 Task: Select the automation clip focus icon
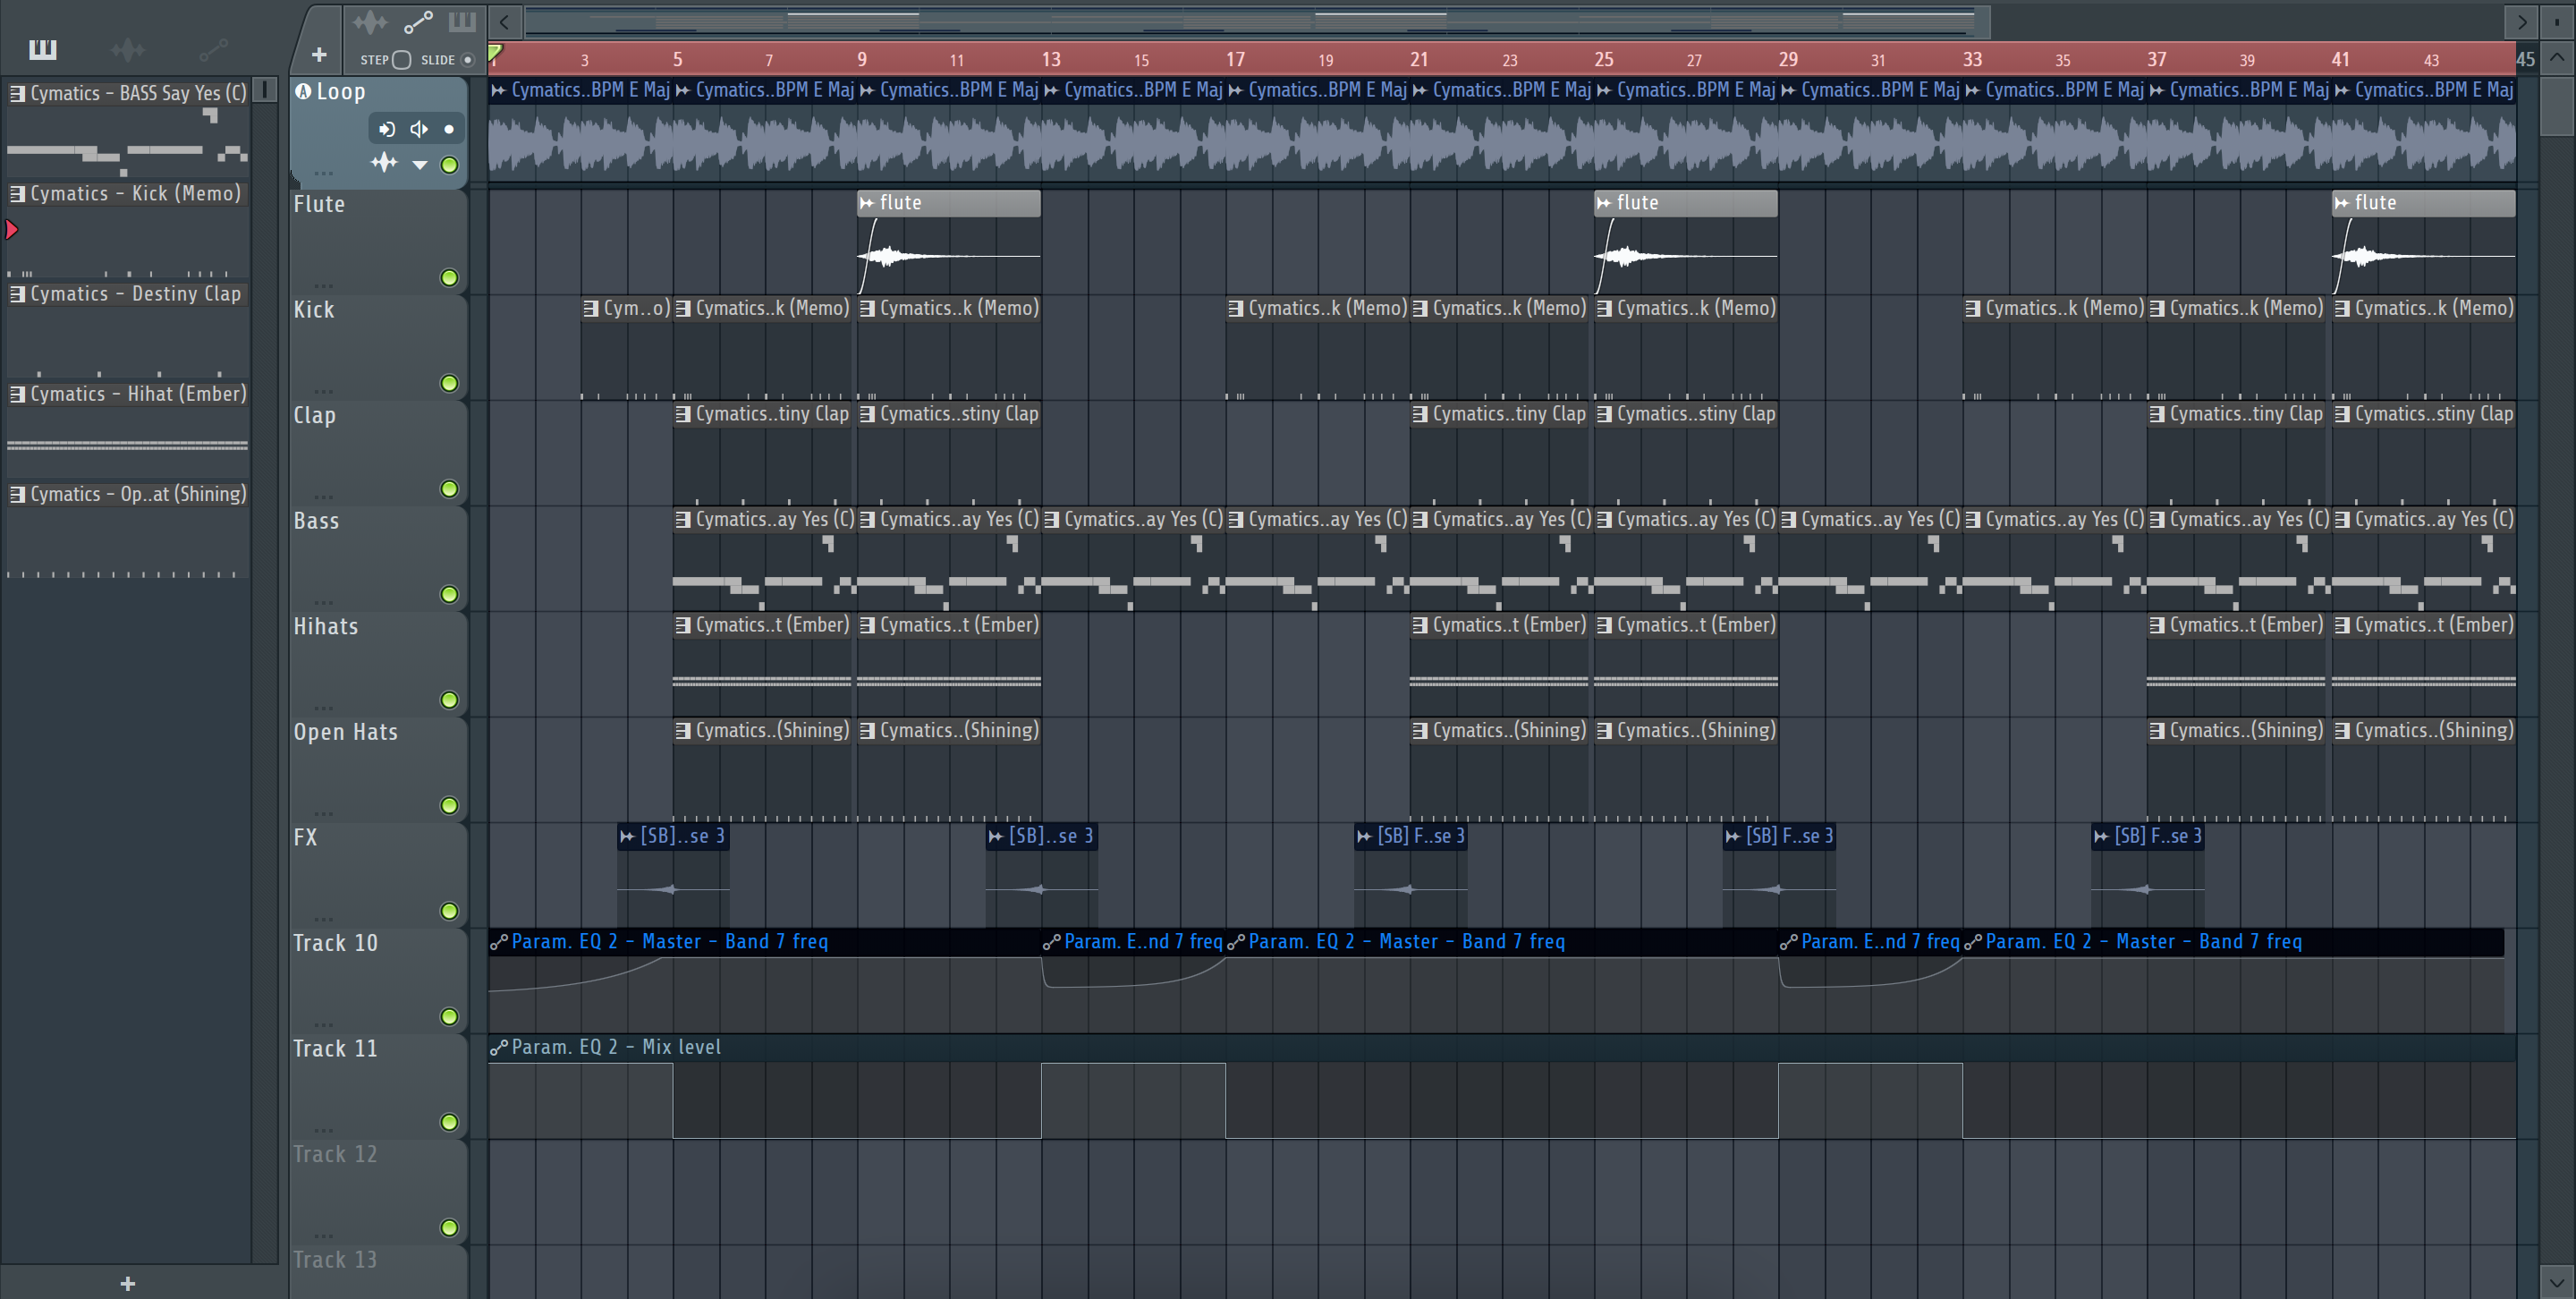418,22
